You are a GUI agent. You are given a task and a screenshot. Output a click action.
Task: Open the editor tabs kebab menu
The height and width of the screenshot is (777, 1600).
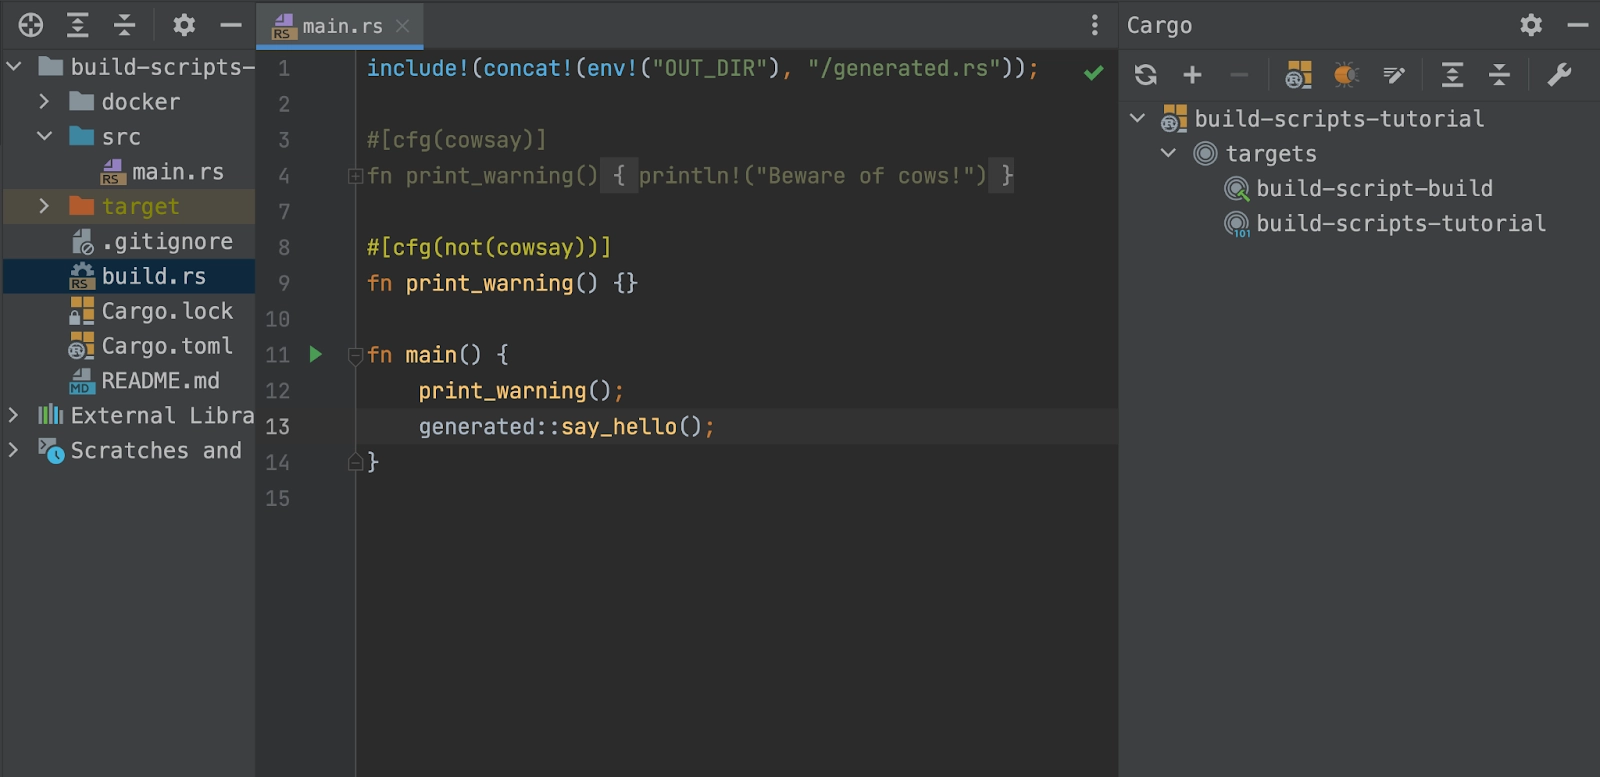click(1095, 25)
